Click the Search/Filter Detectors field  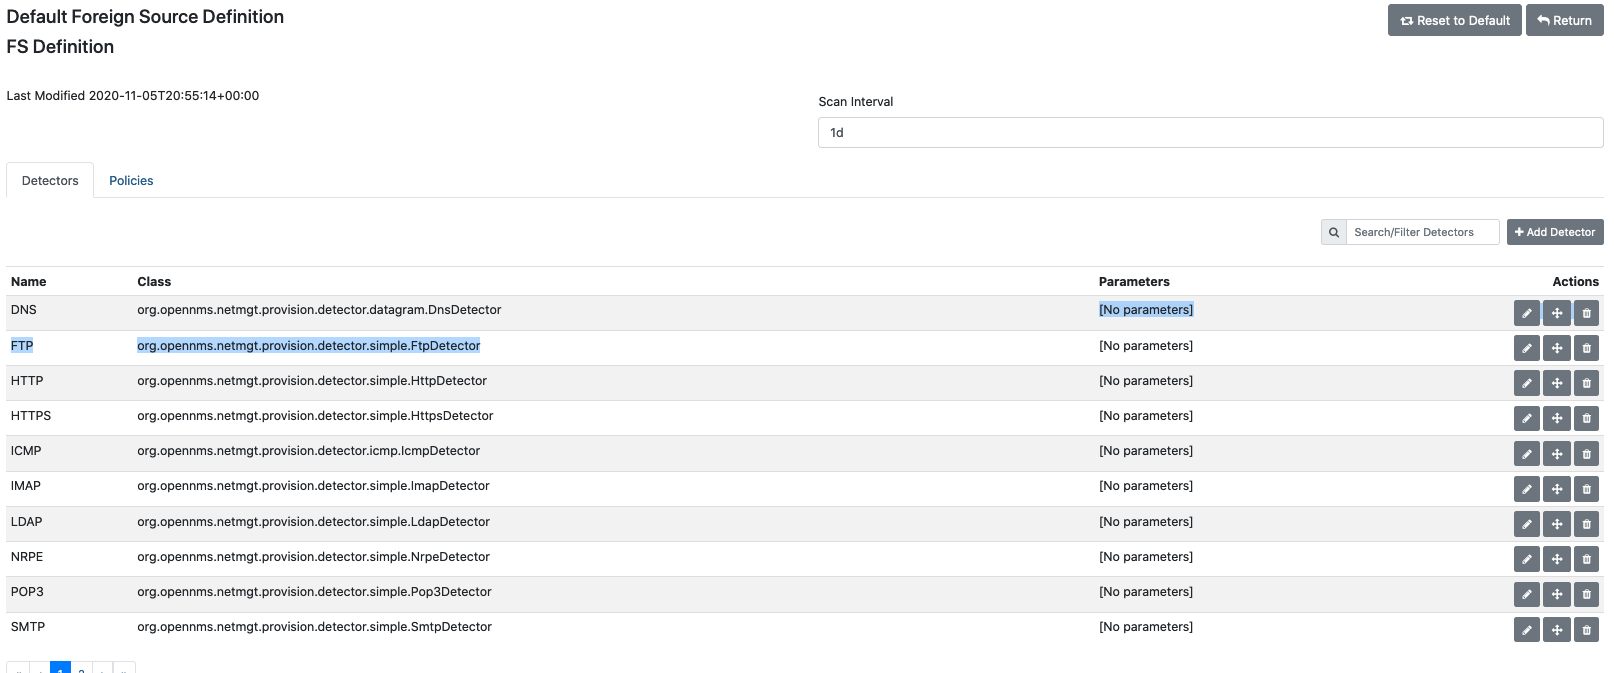click(1421, 232)
